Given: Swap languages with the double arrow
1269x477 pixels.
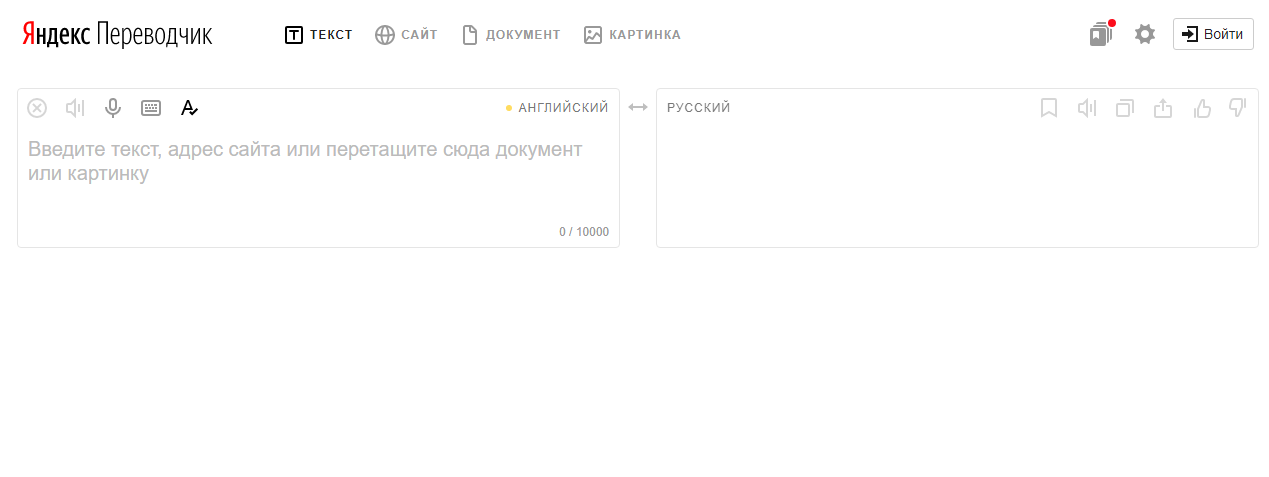Looking at the screenshot, I should 638,107.
